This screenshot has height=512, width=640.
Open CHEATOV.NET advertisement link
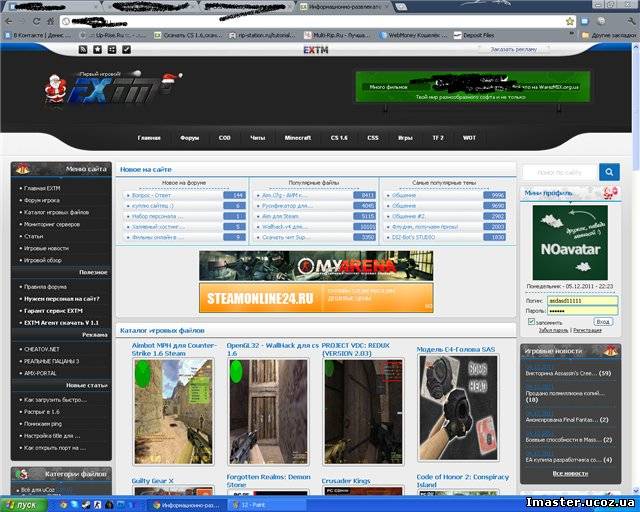click(x=42, y=349)
